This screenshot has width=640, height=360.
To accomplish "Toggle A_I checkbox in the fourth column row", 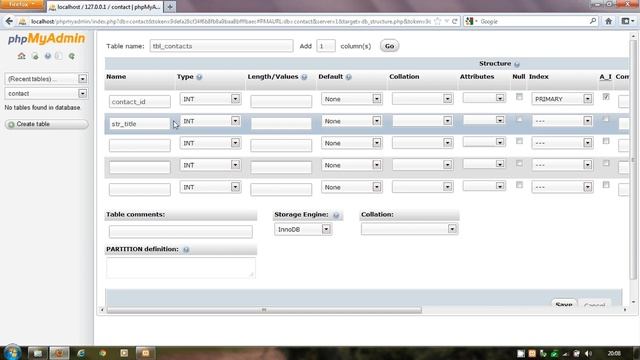I will point(606,163).
